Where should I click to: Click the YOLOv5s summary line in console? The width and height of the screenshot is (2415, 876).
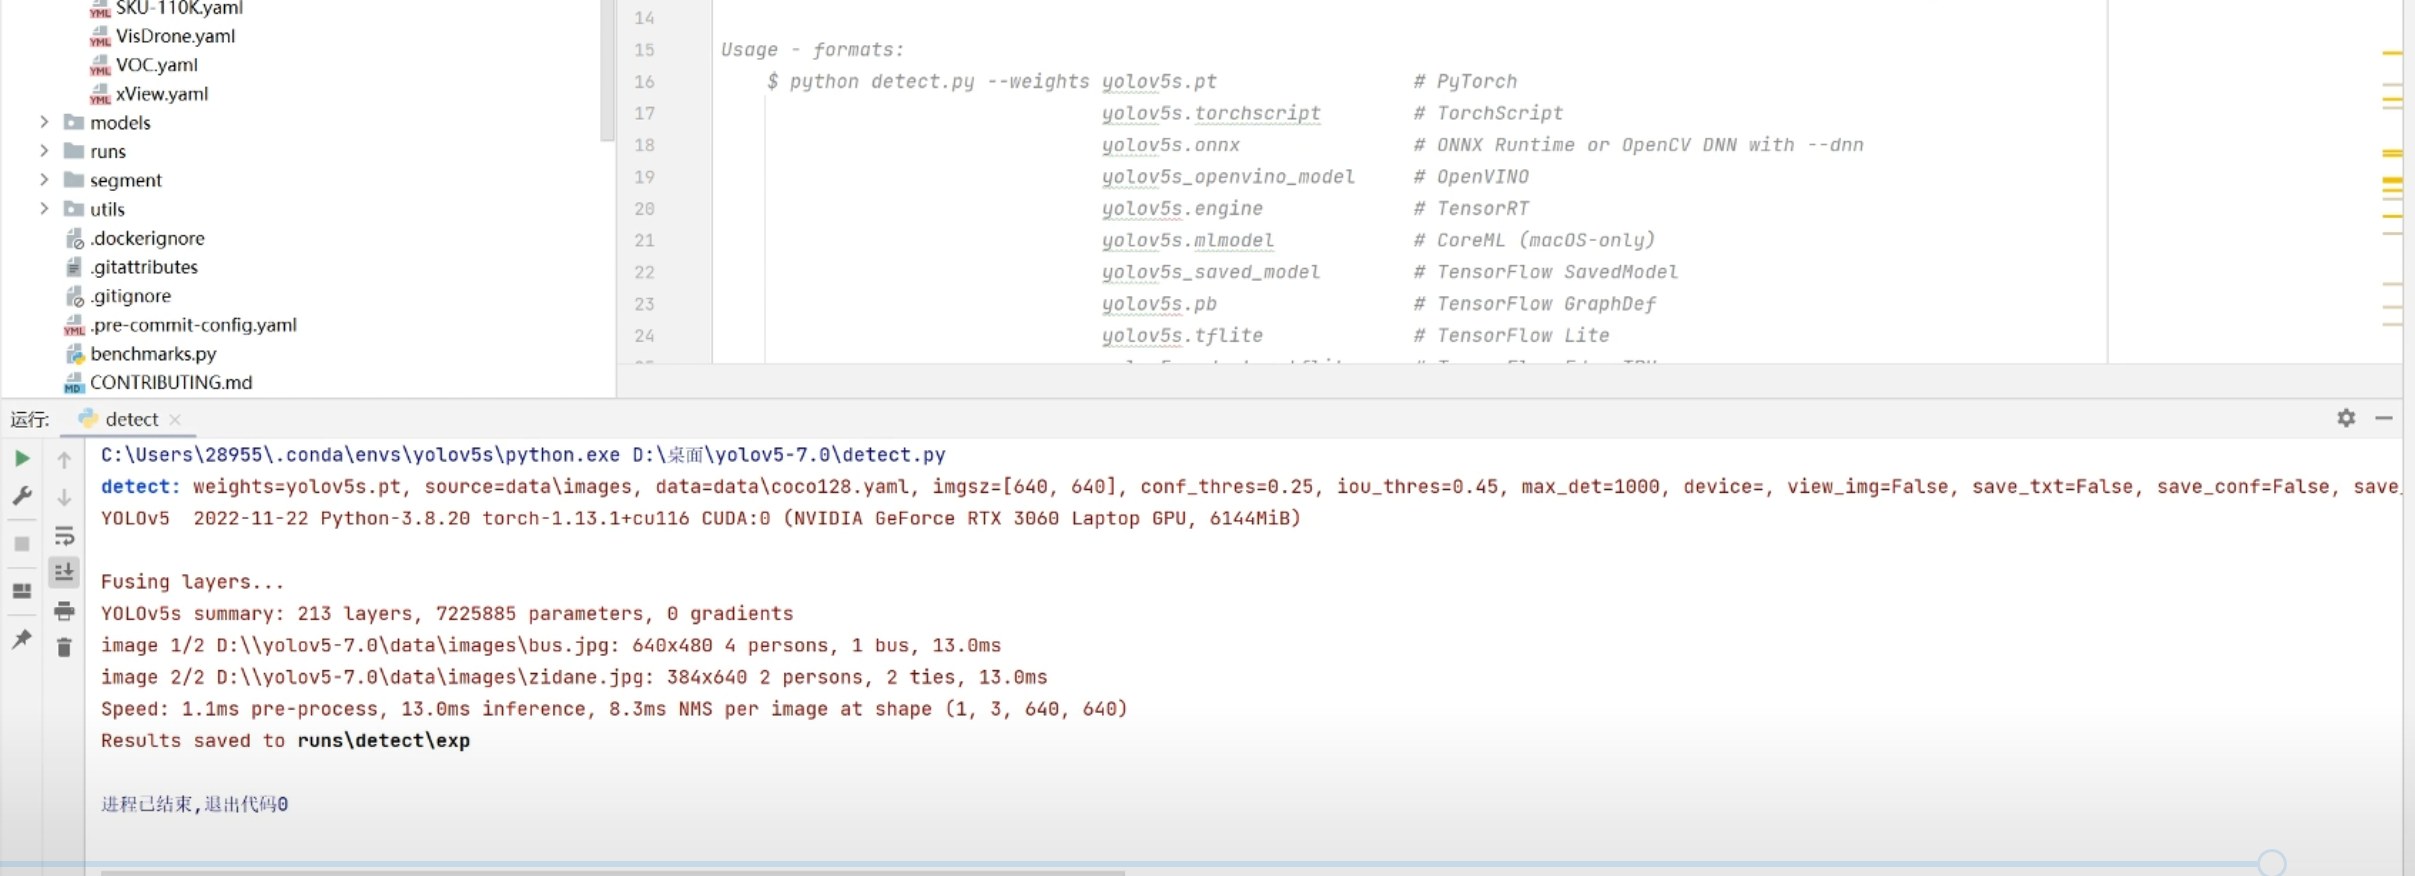[x=447, y=615]
